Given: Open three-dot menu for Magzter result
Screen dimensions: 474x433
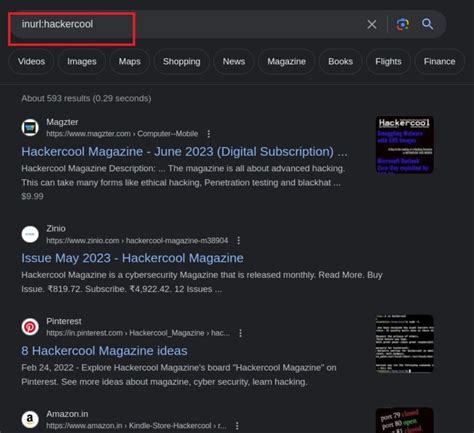Looking at the screenshot, I should click(209, 134).
